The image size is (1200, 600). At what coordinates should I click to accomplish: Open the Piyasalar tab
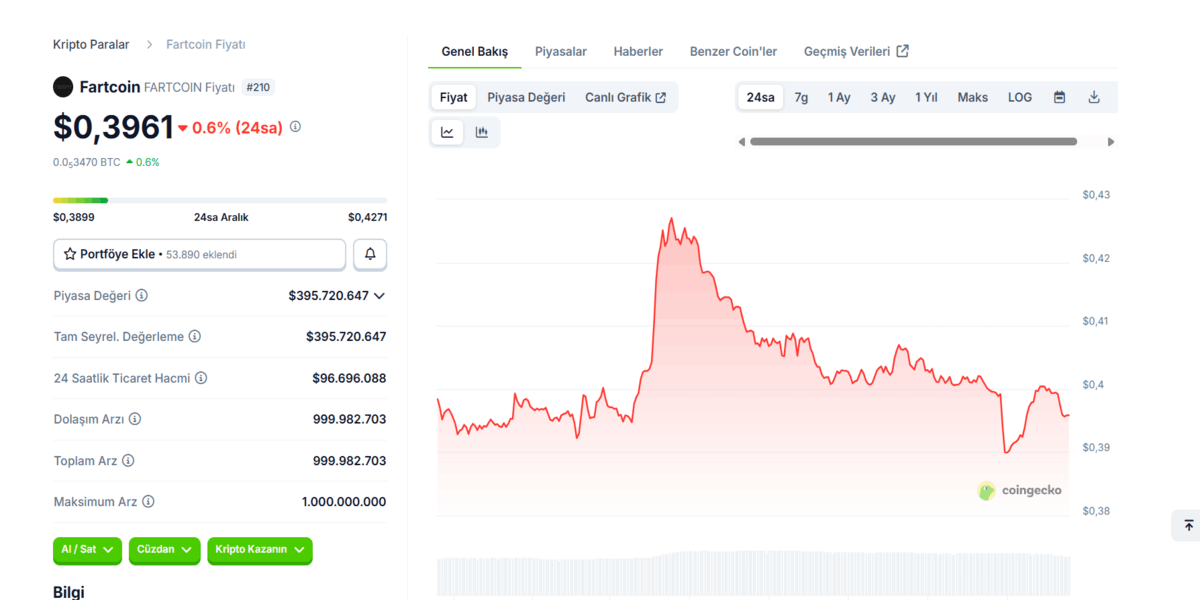pos(561,51)
